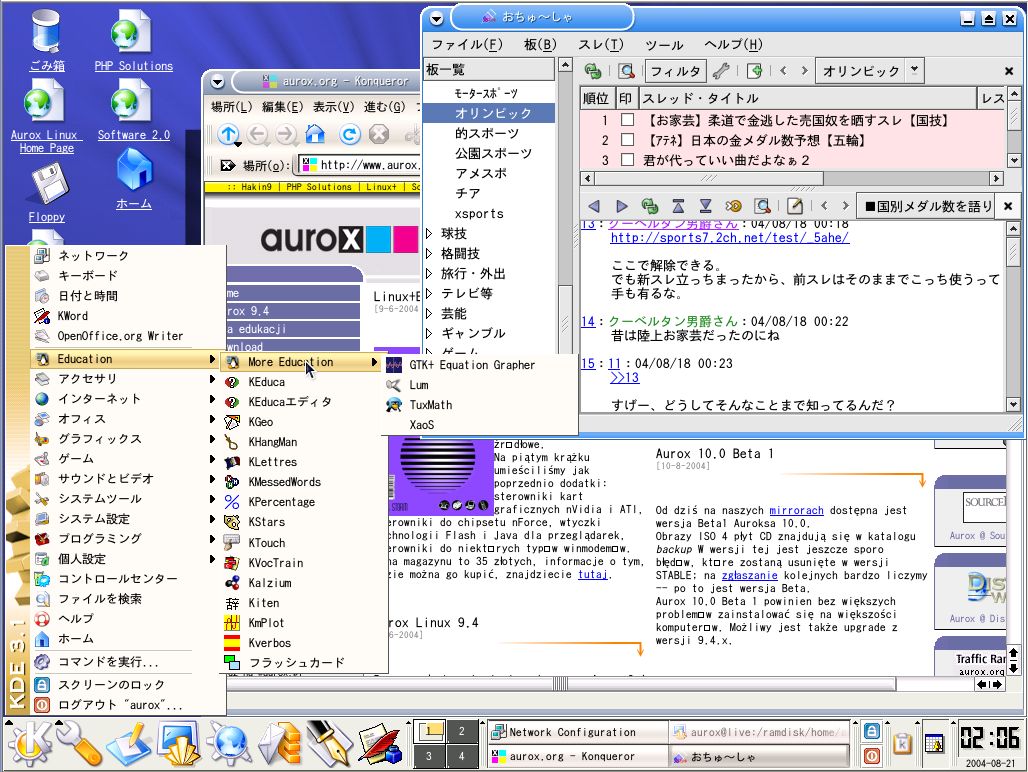Expand the 球技 board category
Screen dimensions: 1028x772
tap(429, 233)
